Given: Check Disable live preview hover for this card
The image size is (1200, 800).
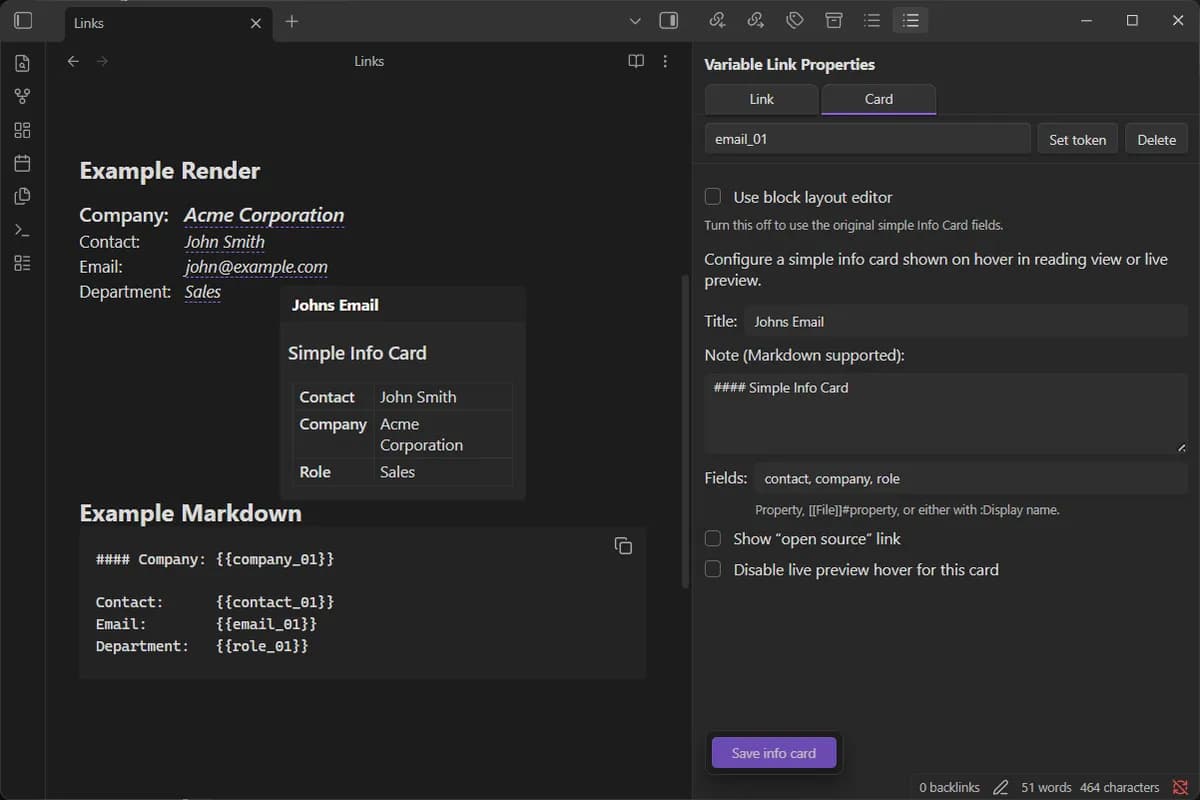Looking at the screenshot, I should point(713,569).
